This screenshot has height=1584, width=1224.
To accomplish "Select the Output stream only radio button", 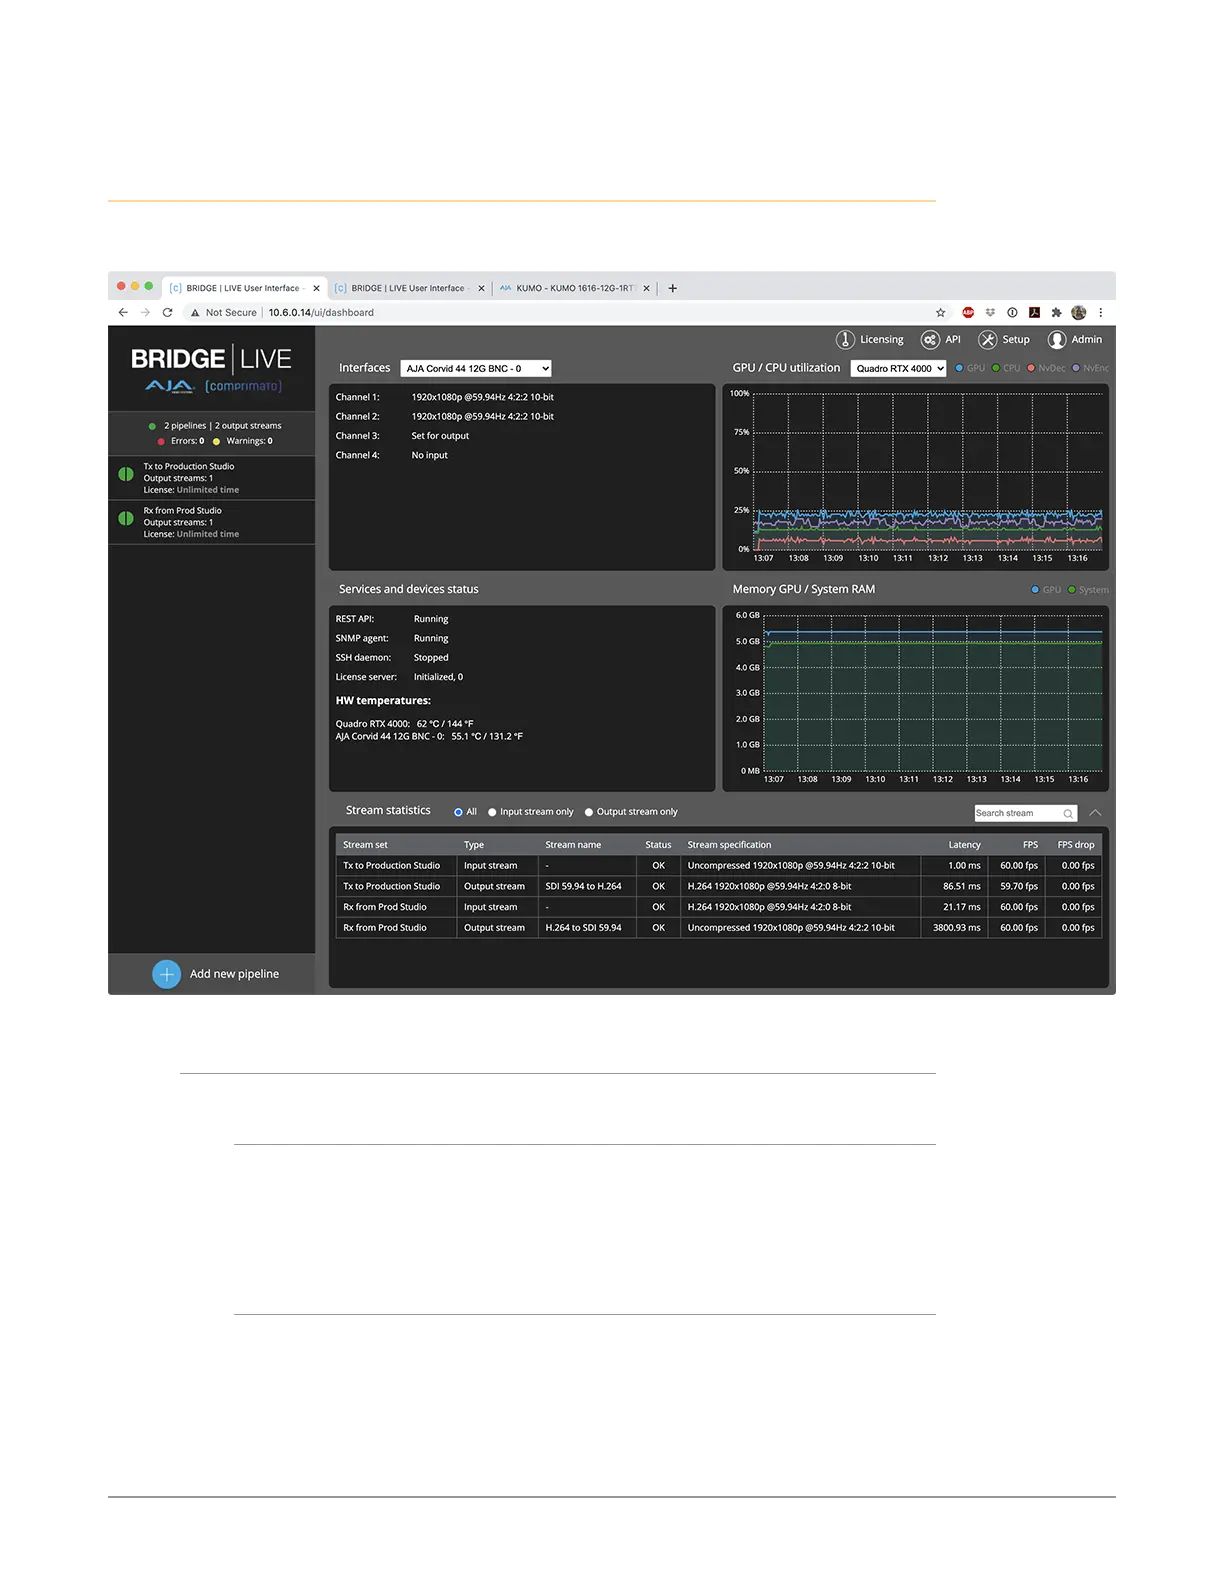I will pos(589,812).
